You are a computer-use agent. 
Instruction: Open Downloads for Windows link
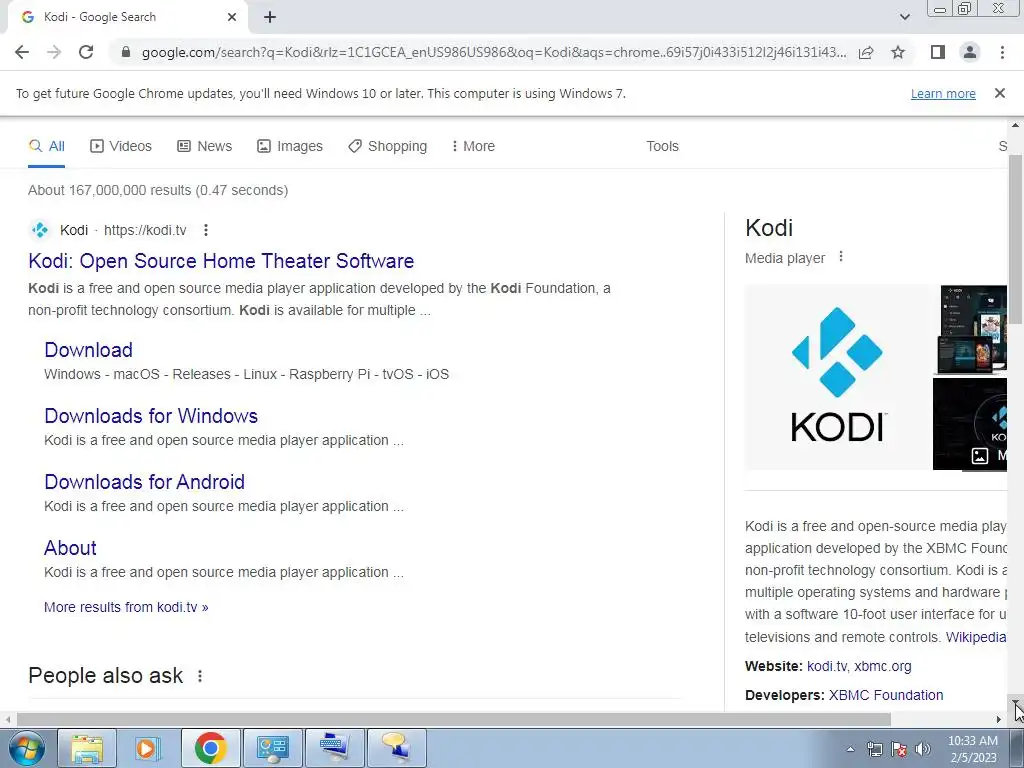pos(151,415)
